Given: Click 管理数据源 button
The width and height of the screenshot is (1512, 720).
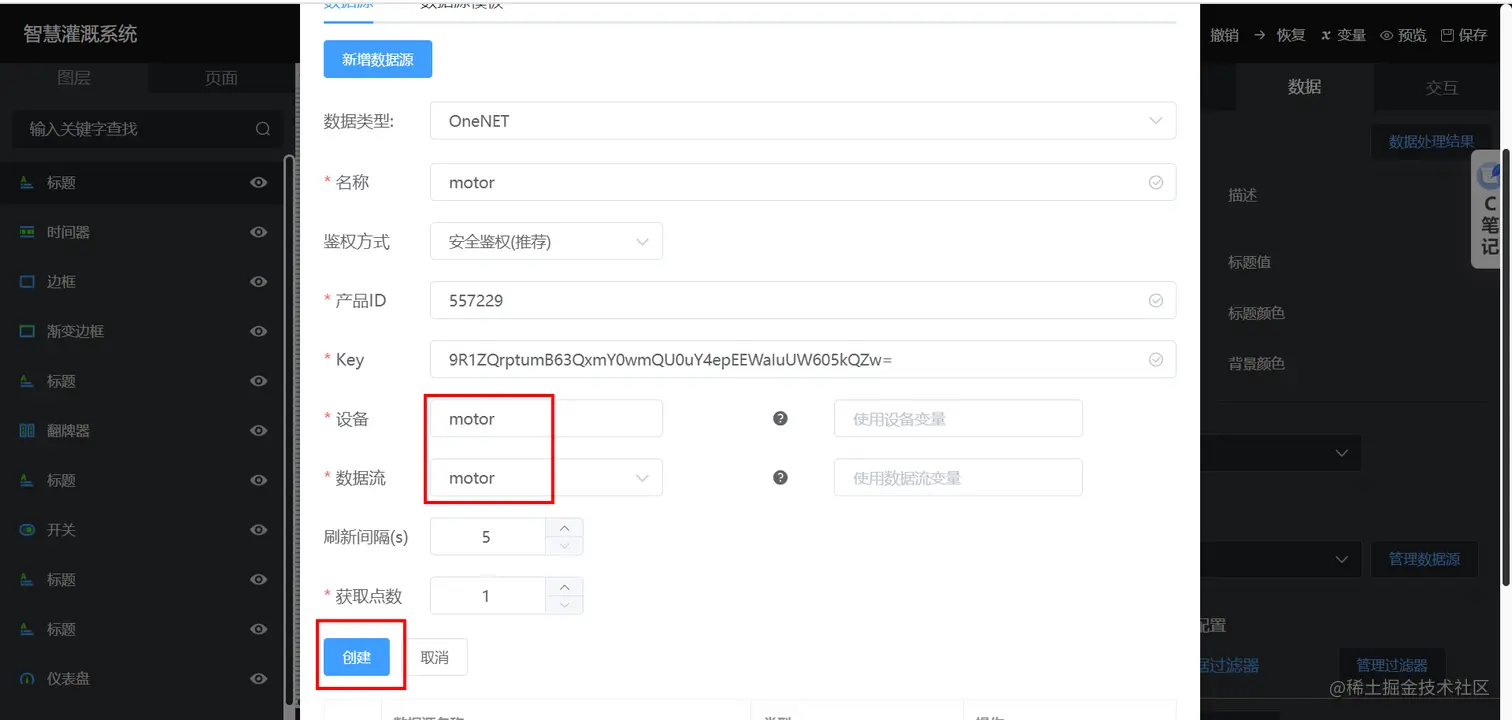Looking at the screenshot, I should pos(1424,559).
